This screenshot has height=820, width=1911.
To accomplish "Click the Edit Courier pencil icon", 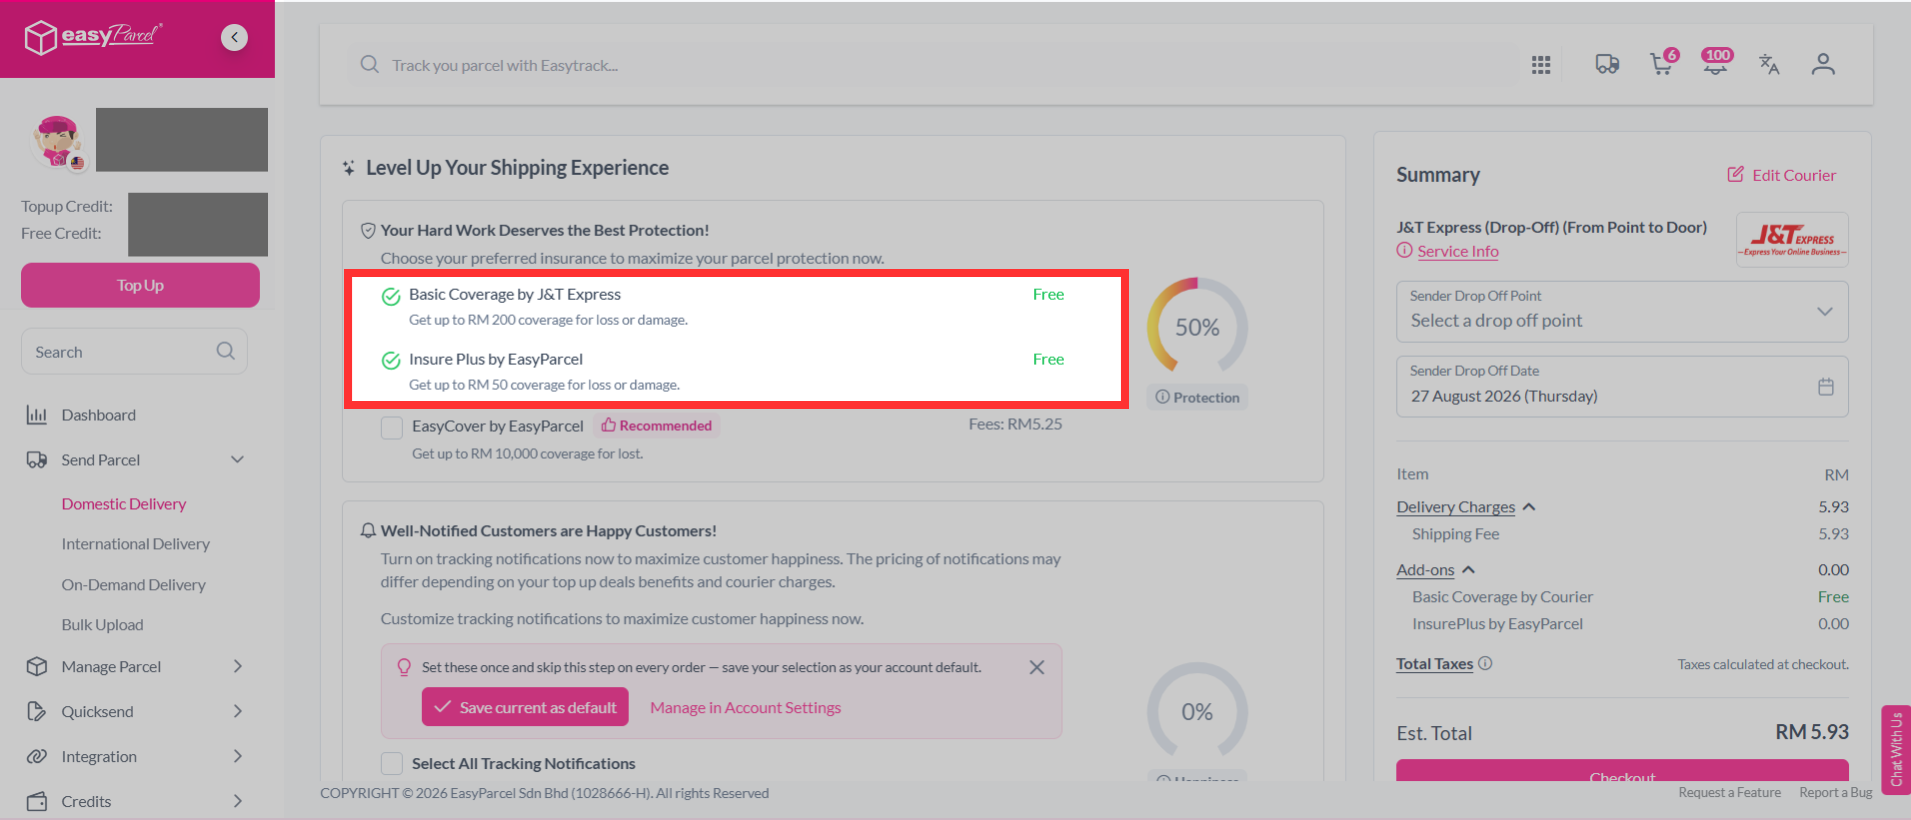I will tap(1736, 174).
